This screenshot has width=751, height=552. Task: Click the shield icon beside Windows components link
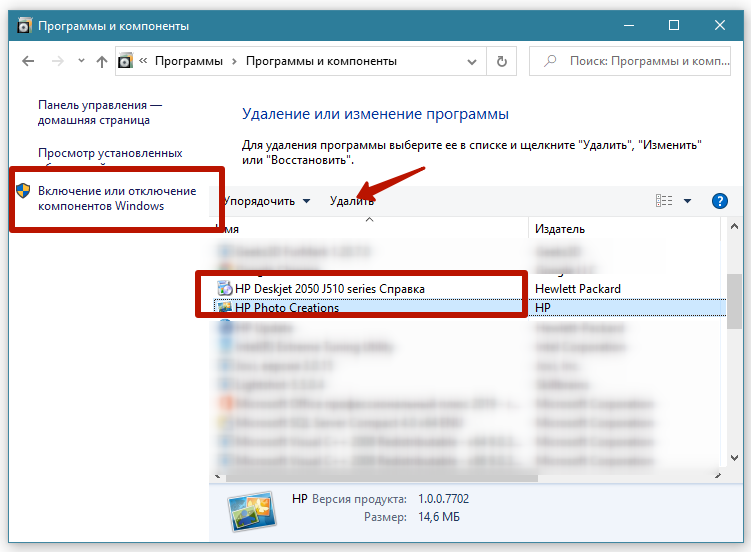pyautogui.click(x=24, y=191)
